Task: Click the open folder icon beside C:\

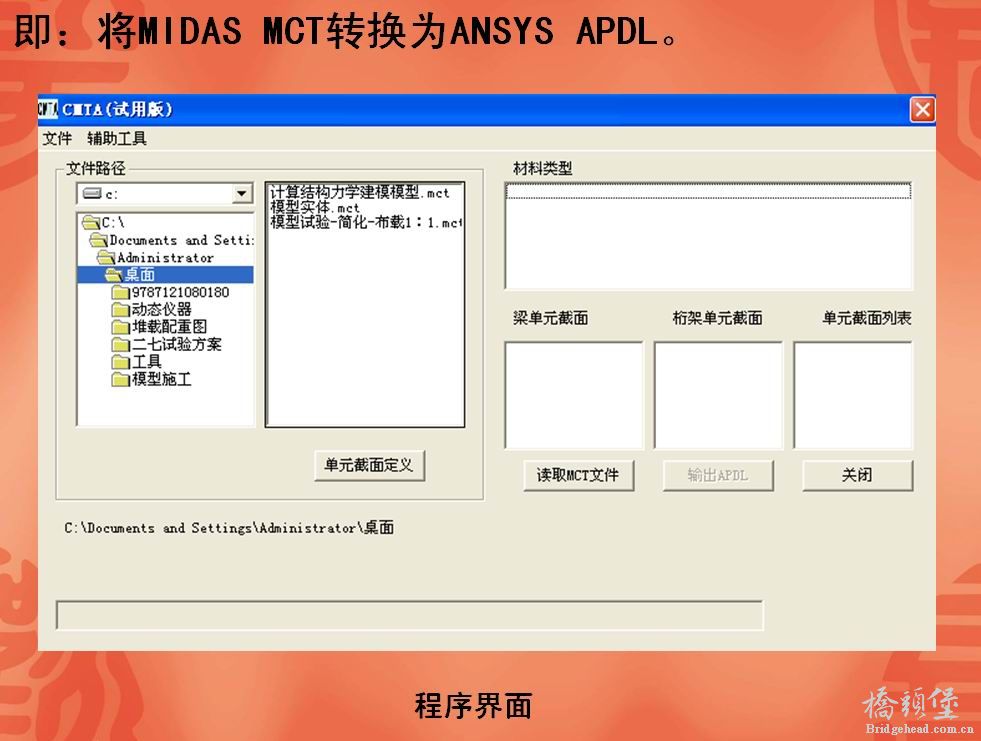Action: click(x=91, y=222)
